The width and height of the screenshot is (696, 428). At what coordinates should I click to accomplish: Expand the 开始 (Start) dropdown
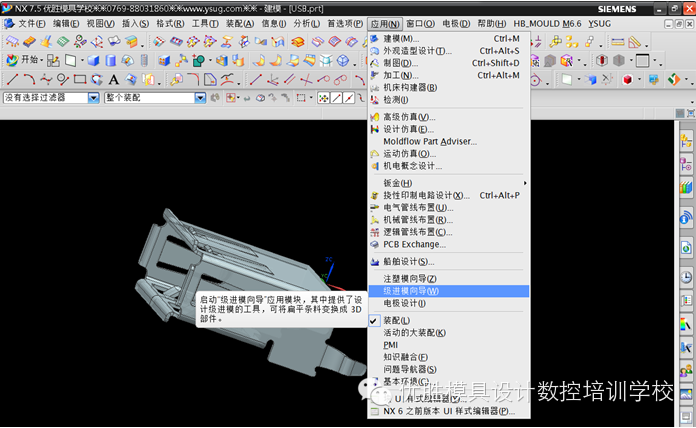[x=42, y=60]
